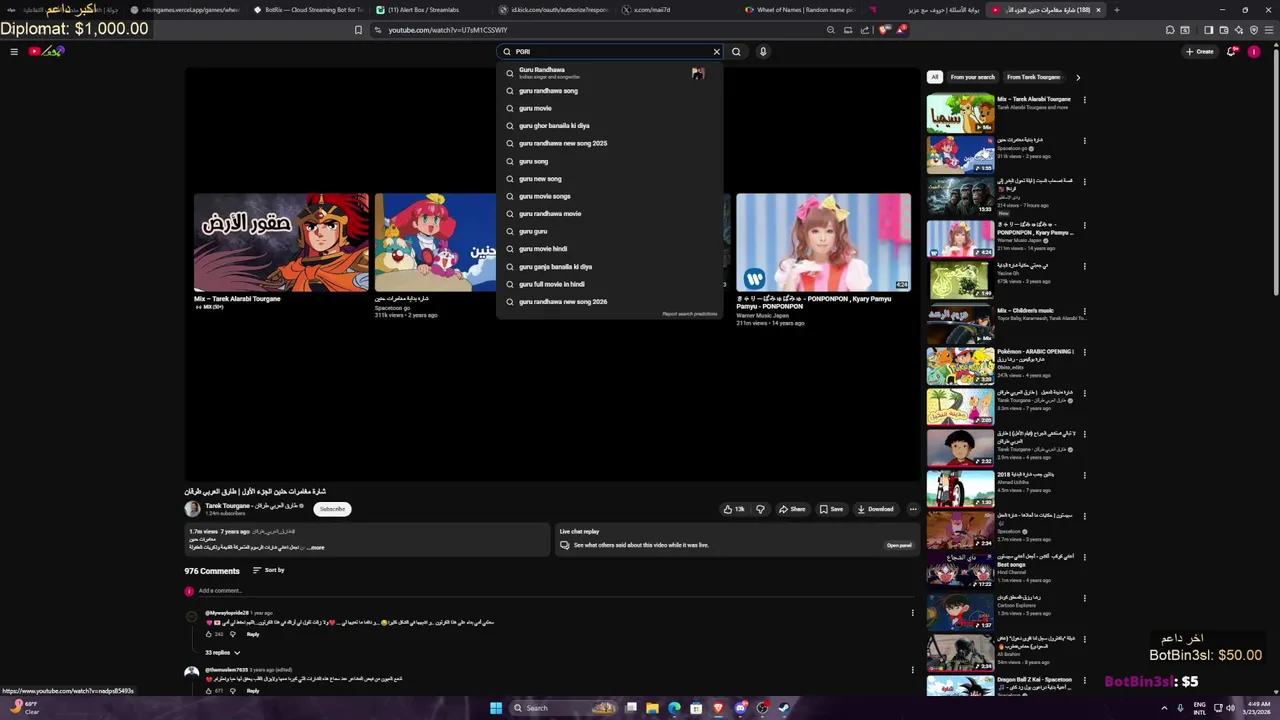The width and height of the screenshot is (1280, 720).
Task: Open options menu for @Mywaytopride28 comment
Action: 912,613
